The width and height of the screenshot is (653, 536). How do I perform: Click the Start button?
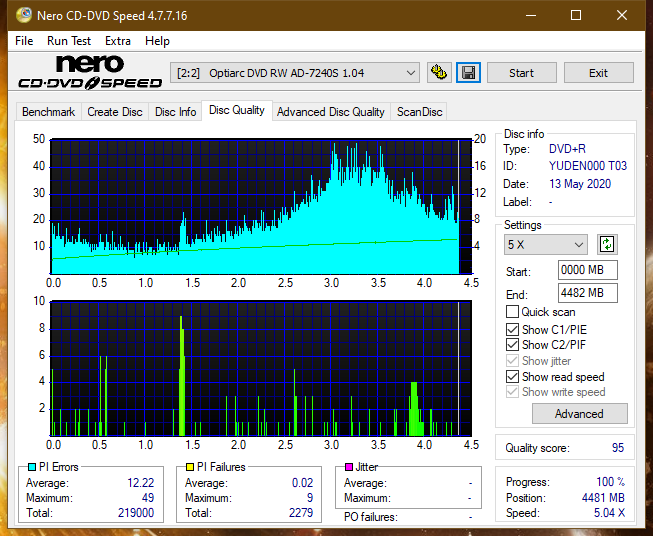click(x=521, y=73)
